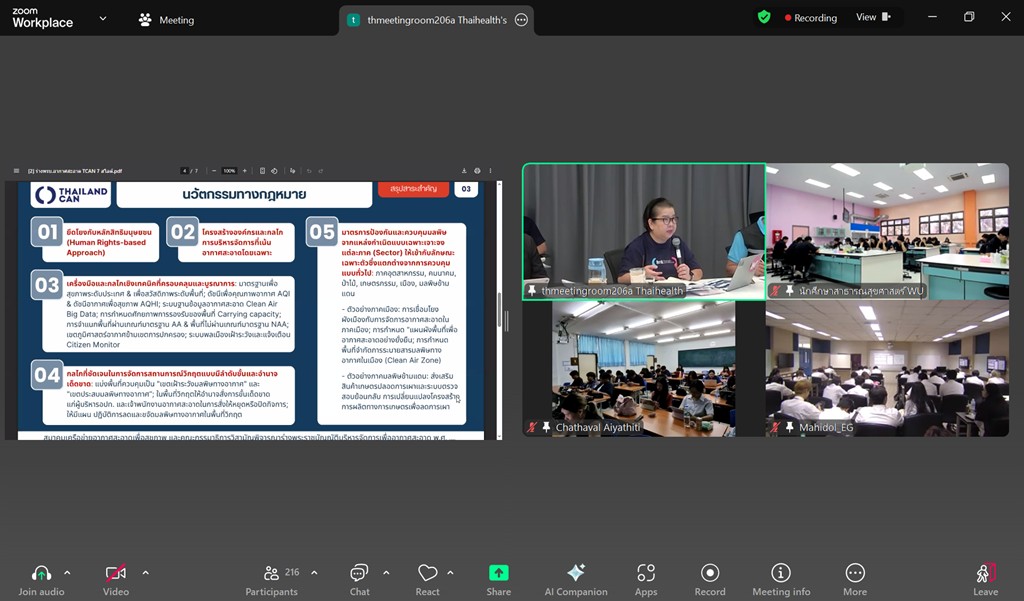Expand video options arrow beside Video
This screenshot has height=601, width=1024.
145,573
